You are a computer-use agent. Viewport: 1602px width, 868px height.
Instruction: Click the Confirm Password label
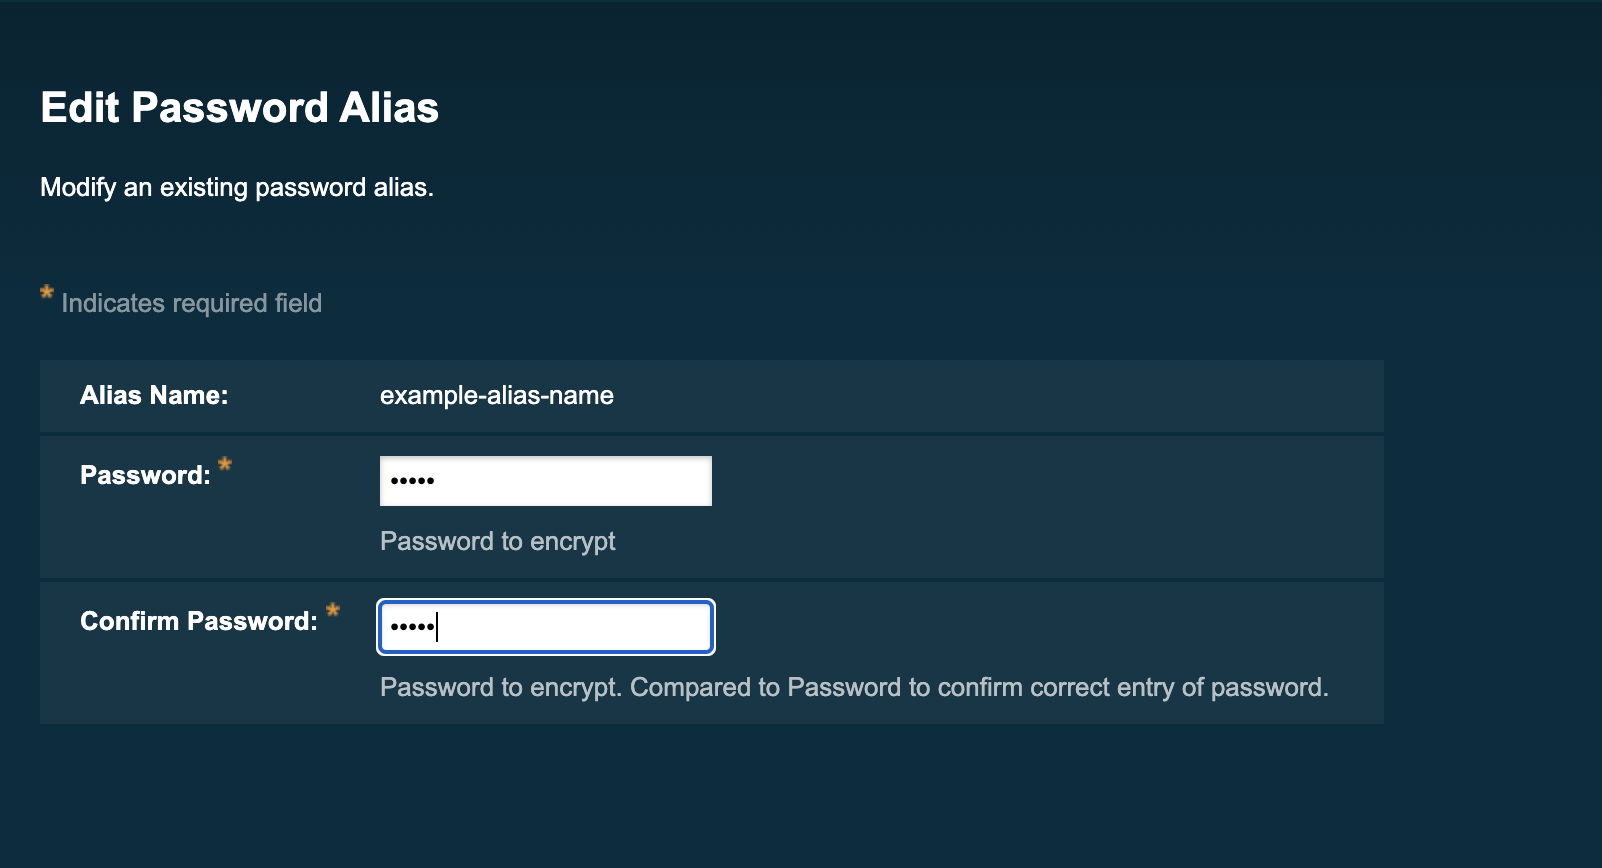196,620
